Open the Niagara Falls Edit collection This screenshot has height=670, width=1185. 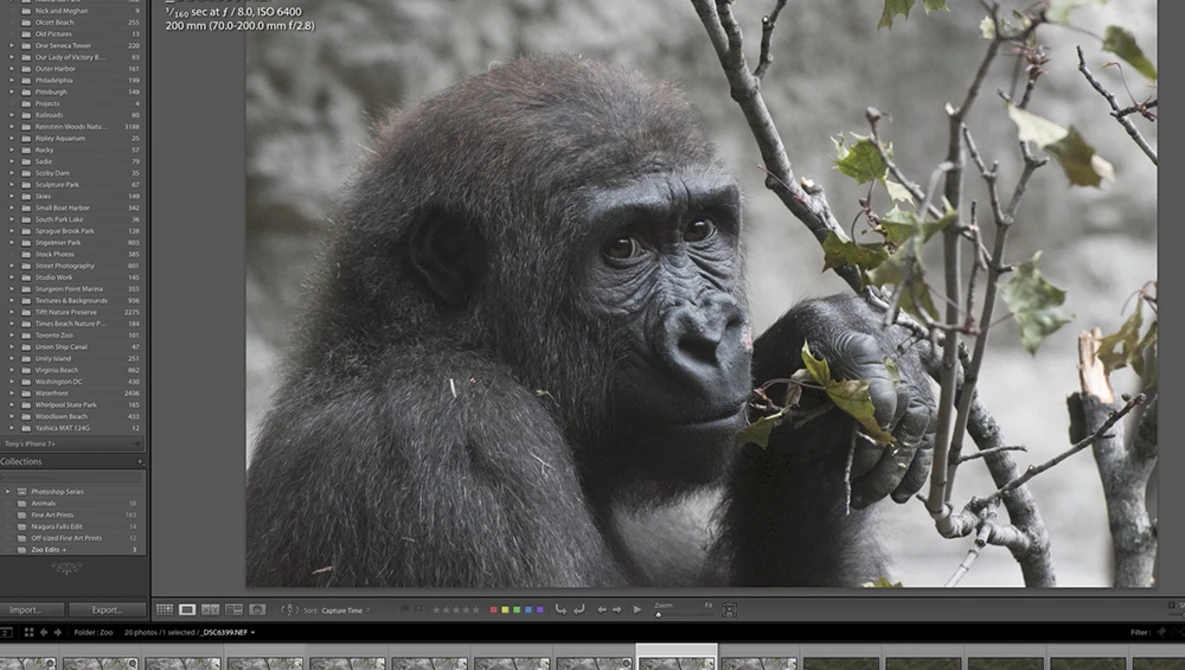point(73,526)
